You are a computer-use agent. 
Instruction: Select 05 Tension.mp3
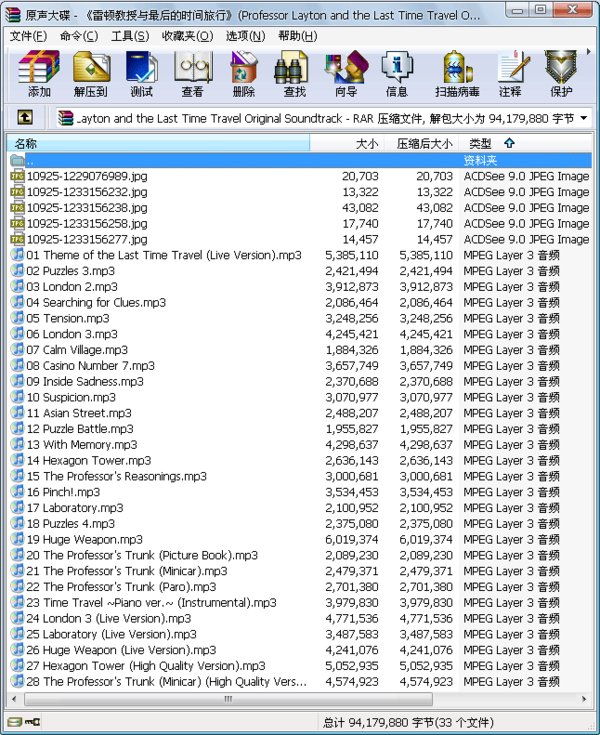tap(300, 318)
